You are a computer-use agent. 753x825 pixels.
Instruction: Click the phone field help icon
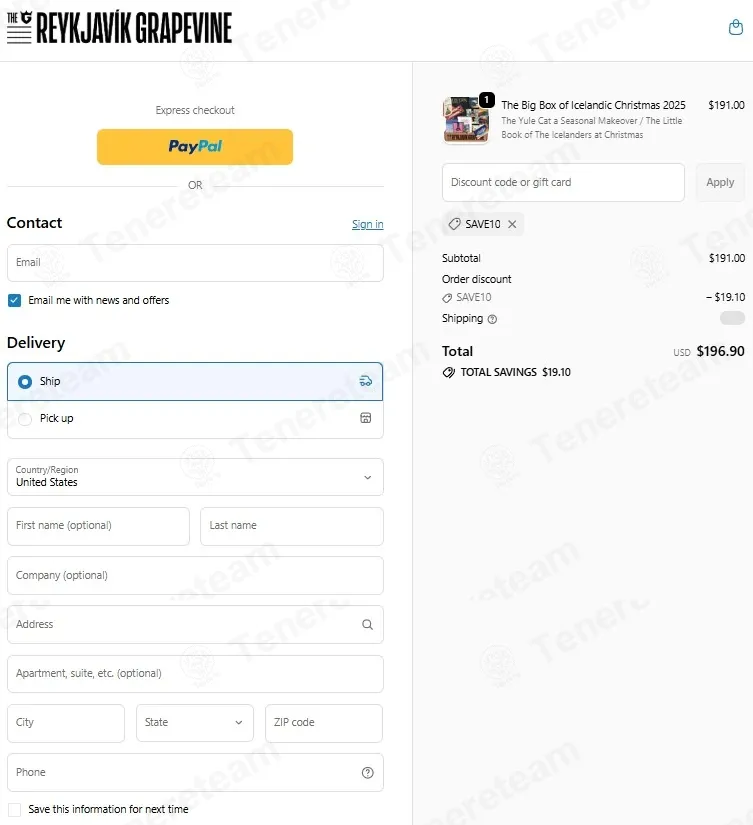coord(367,772)
